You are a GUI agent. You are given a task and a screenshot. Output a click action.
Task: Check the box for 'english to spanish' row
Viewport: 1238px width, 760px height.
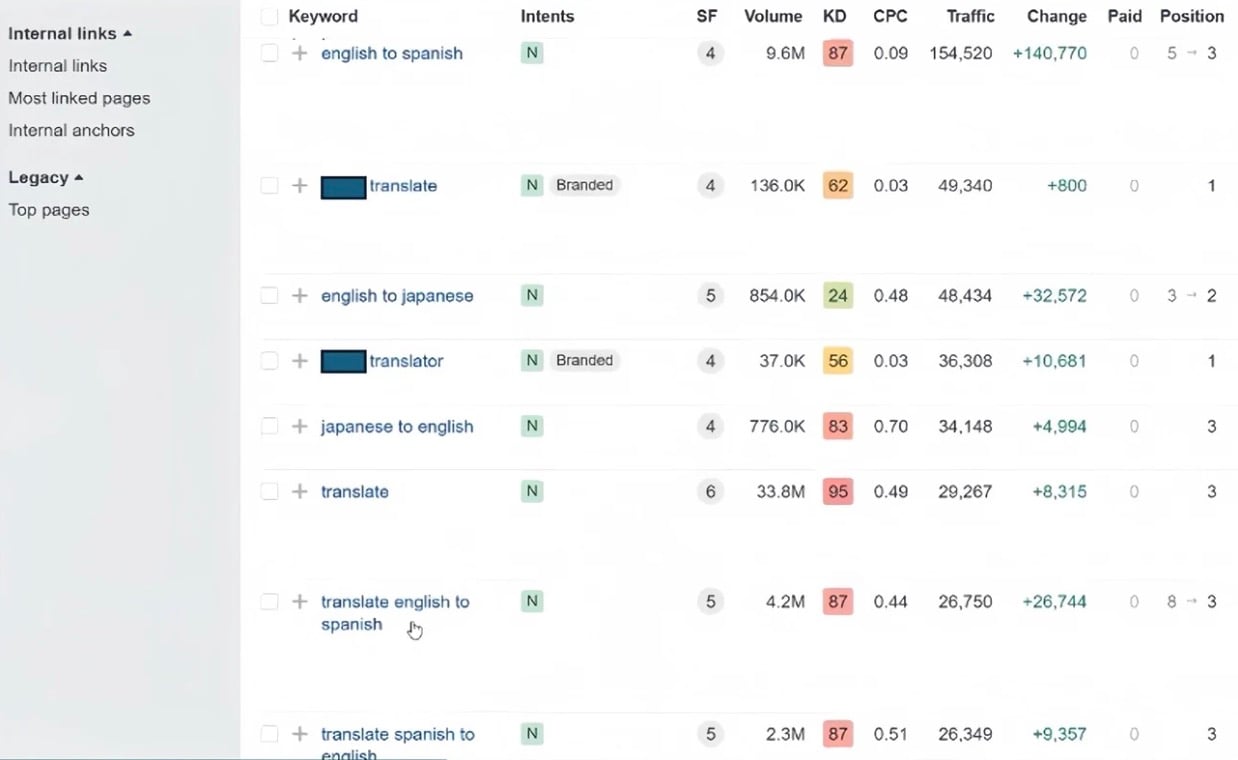tap(269, 53)
